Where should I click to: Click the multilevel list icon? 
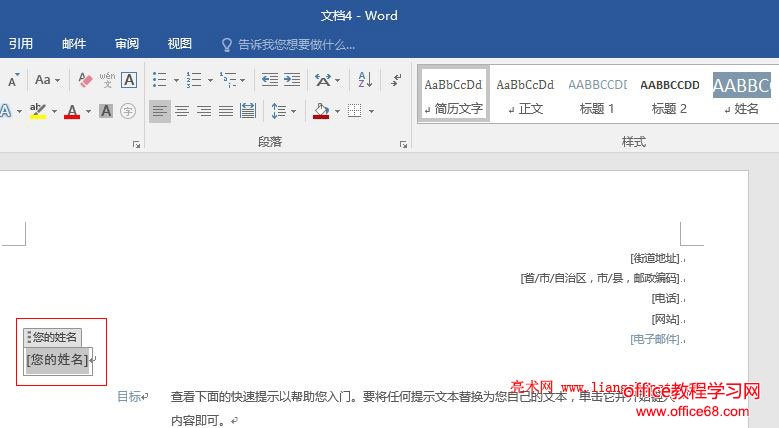(x=228, y=80)
